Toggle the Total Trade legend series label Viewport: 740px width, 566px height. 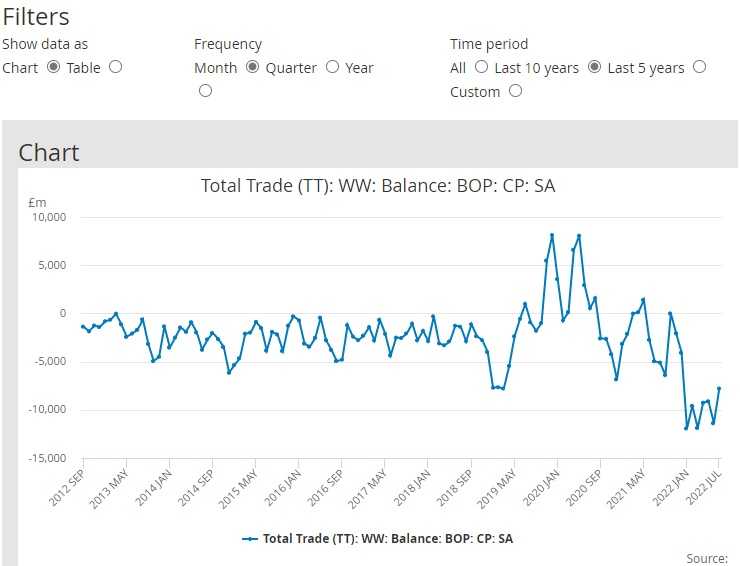coord(388,539)
